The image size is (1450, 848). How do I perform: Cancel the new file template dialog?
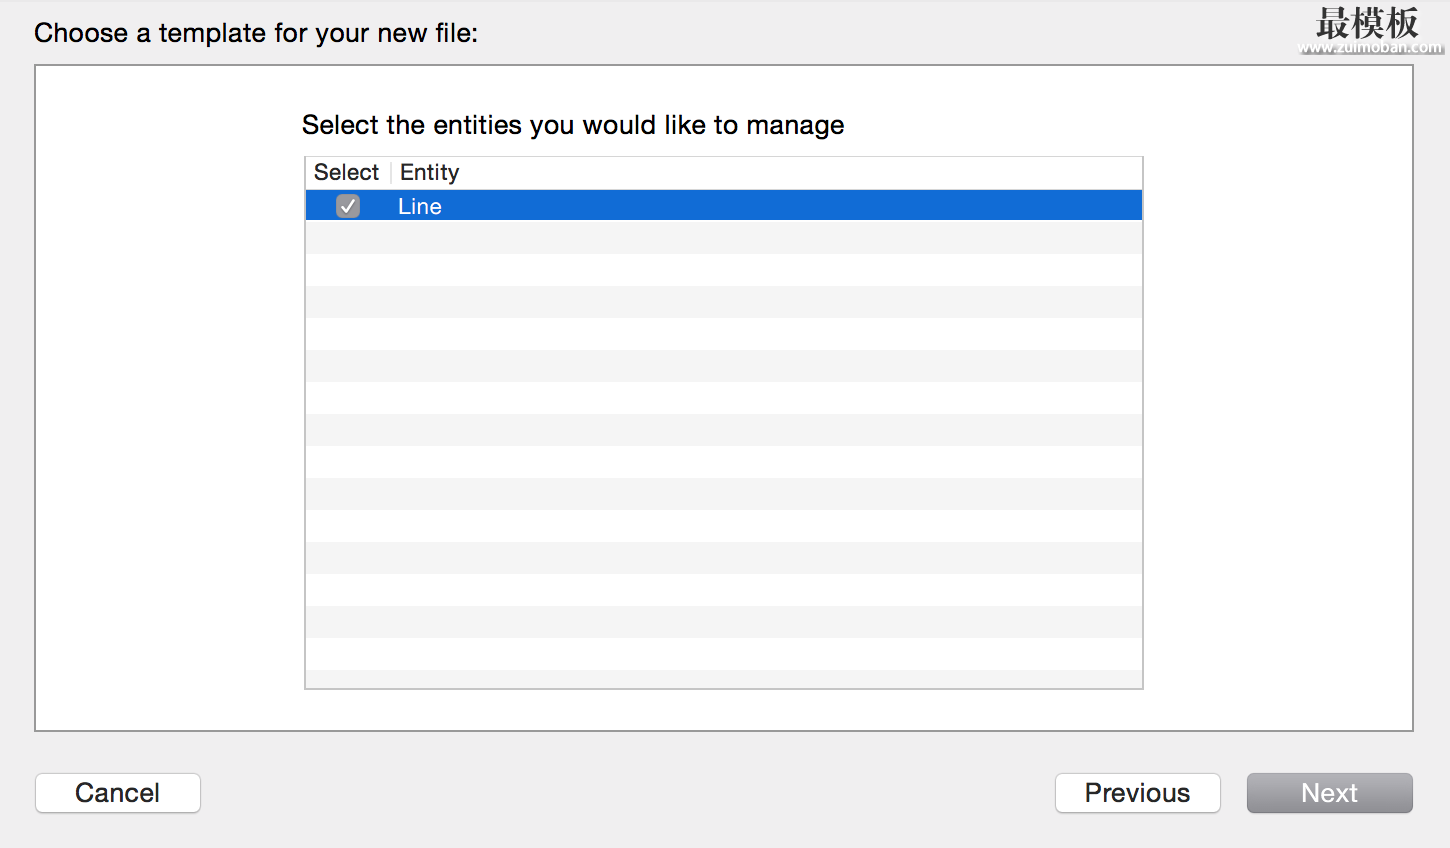coord(118,793)
